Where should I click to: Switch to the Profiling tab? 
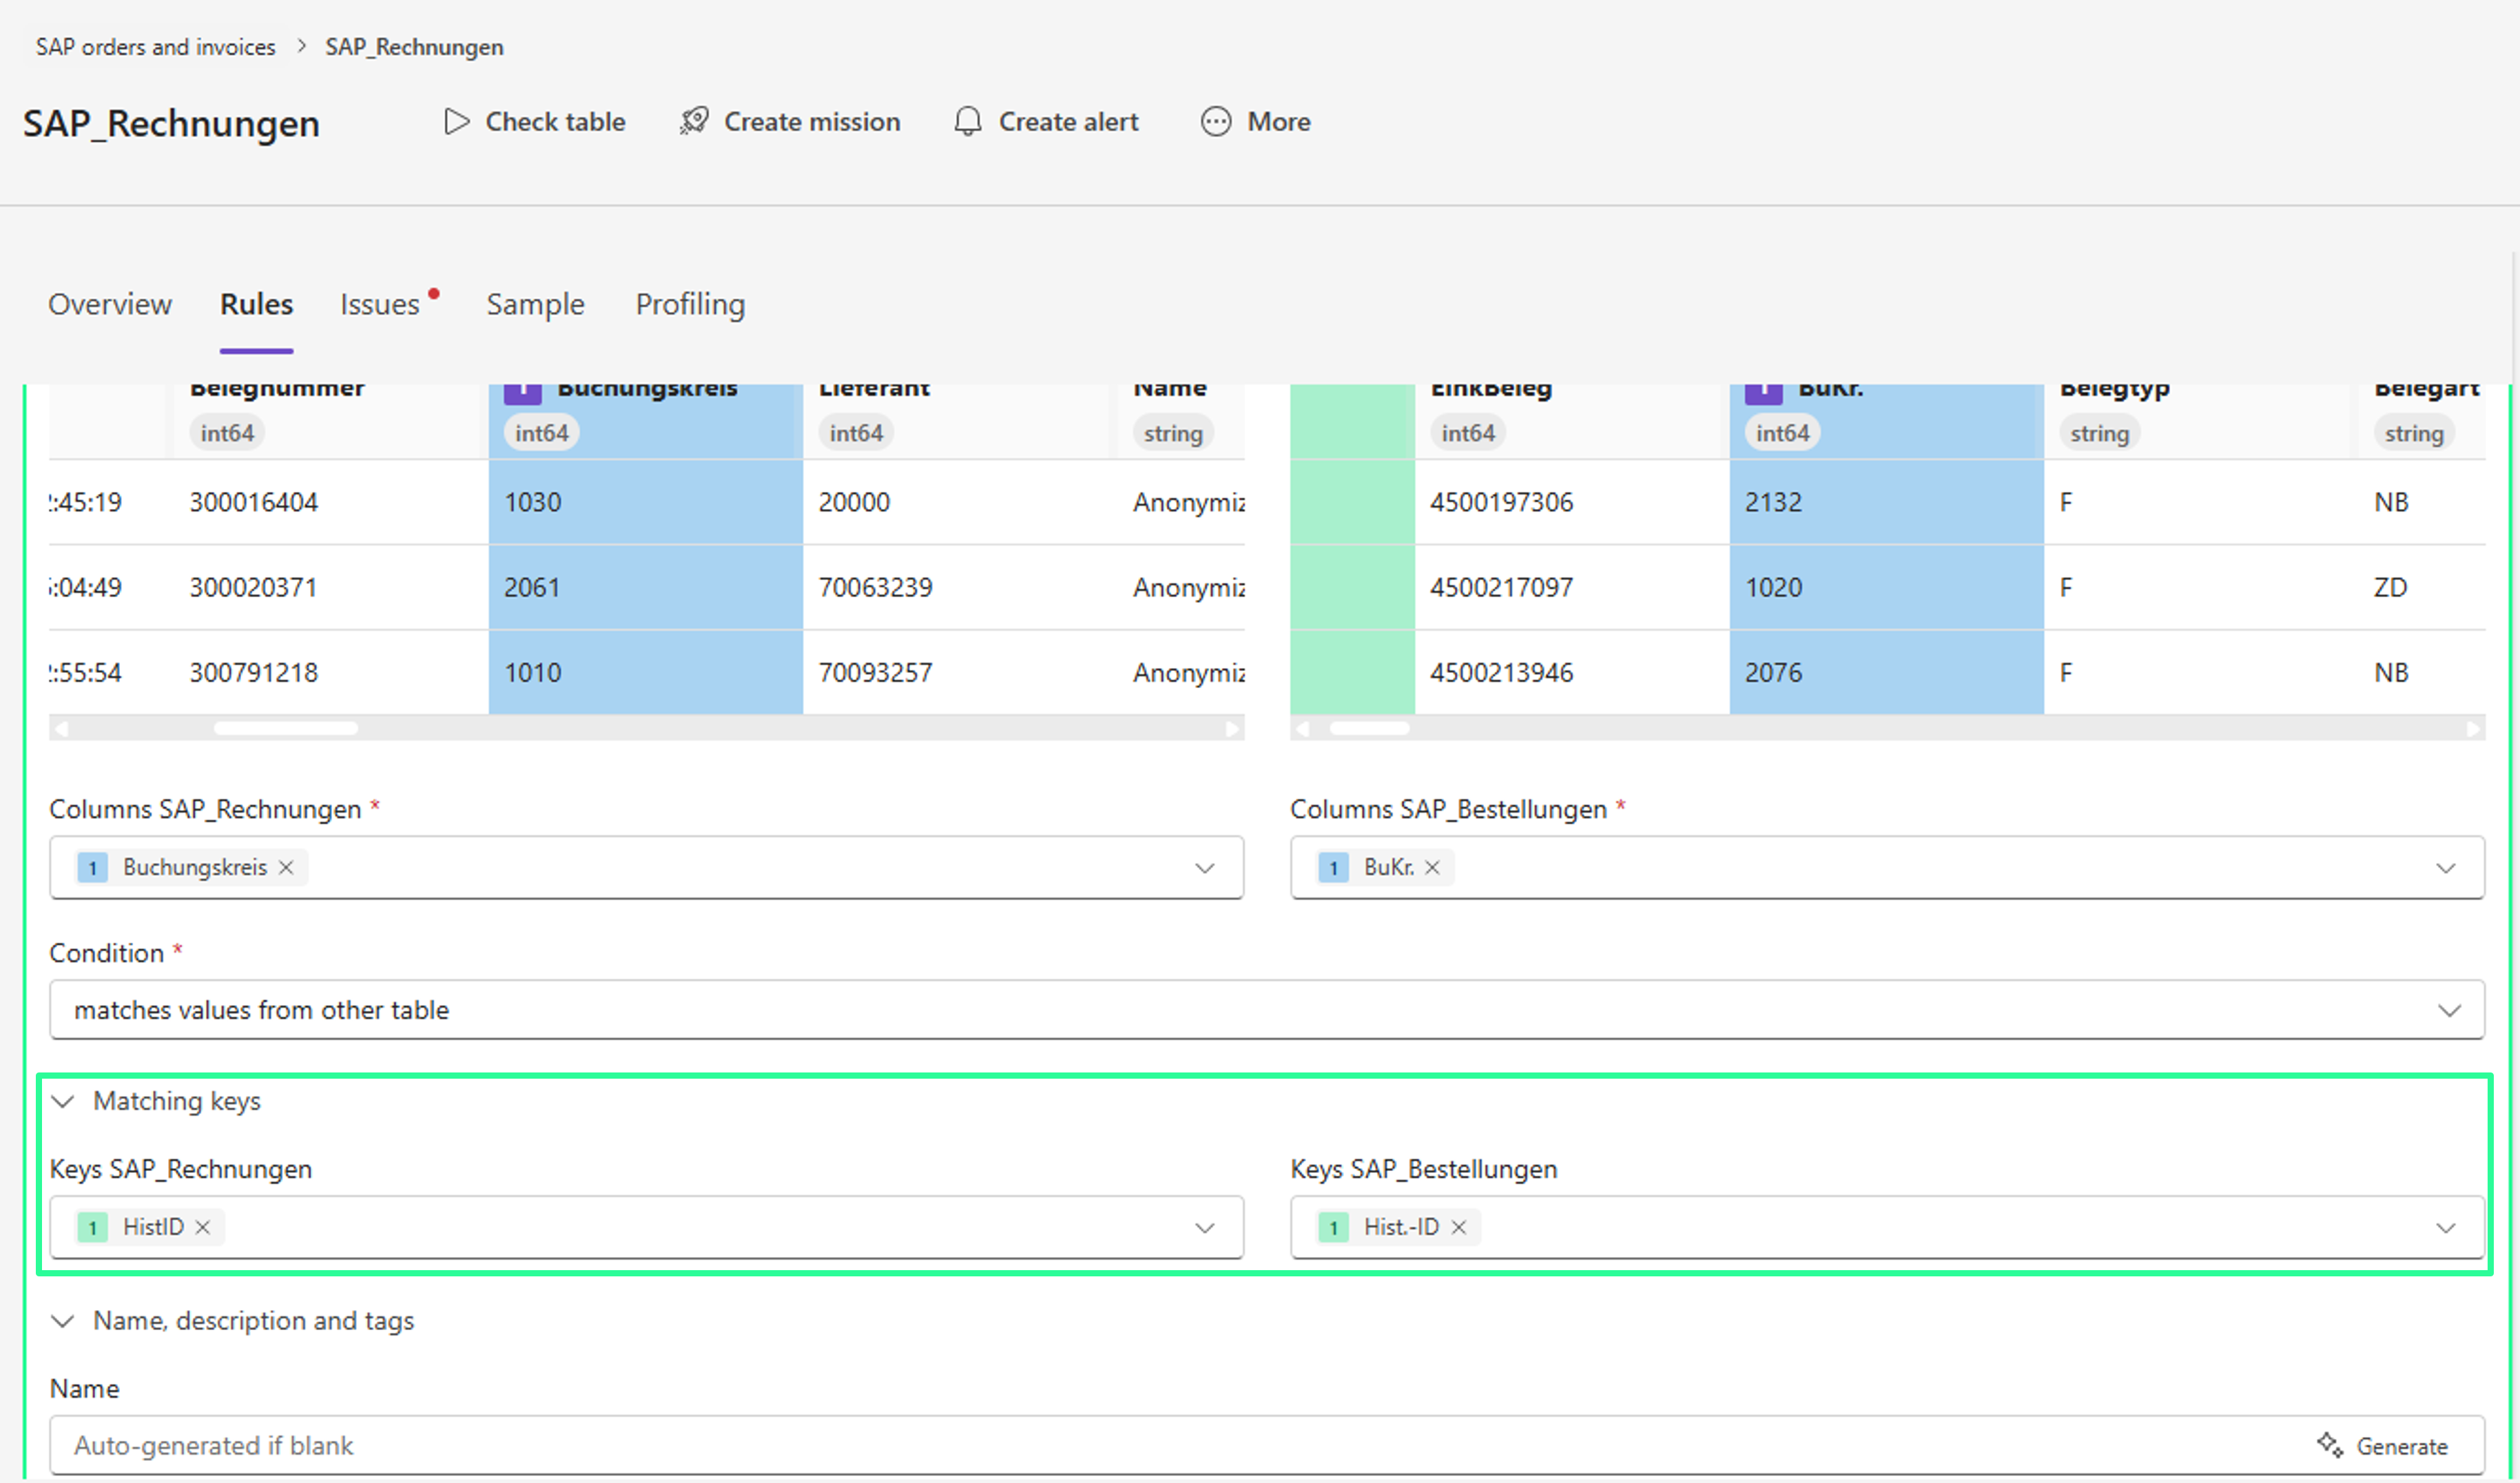coord(690,304)
